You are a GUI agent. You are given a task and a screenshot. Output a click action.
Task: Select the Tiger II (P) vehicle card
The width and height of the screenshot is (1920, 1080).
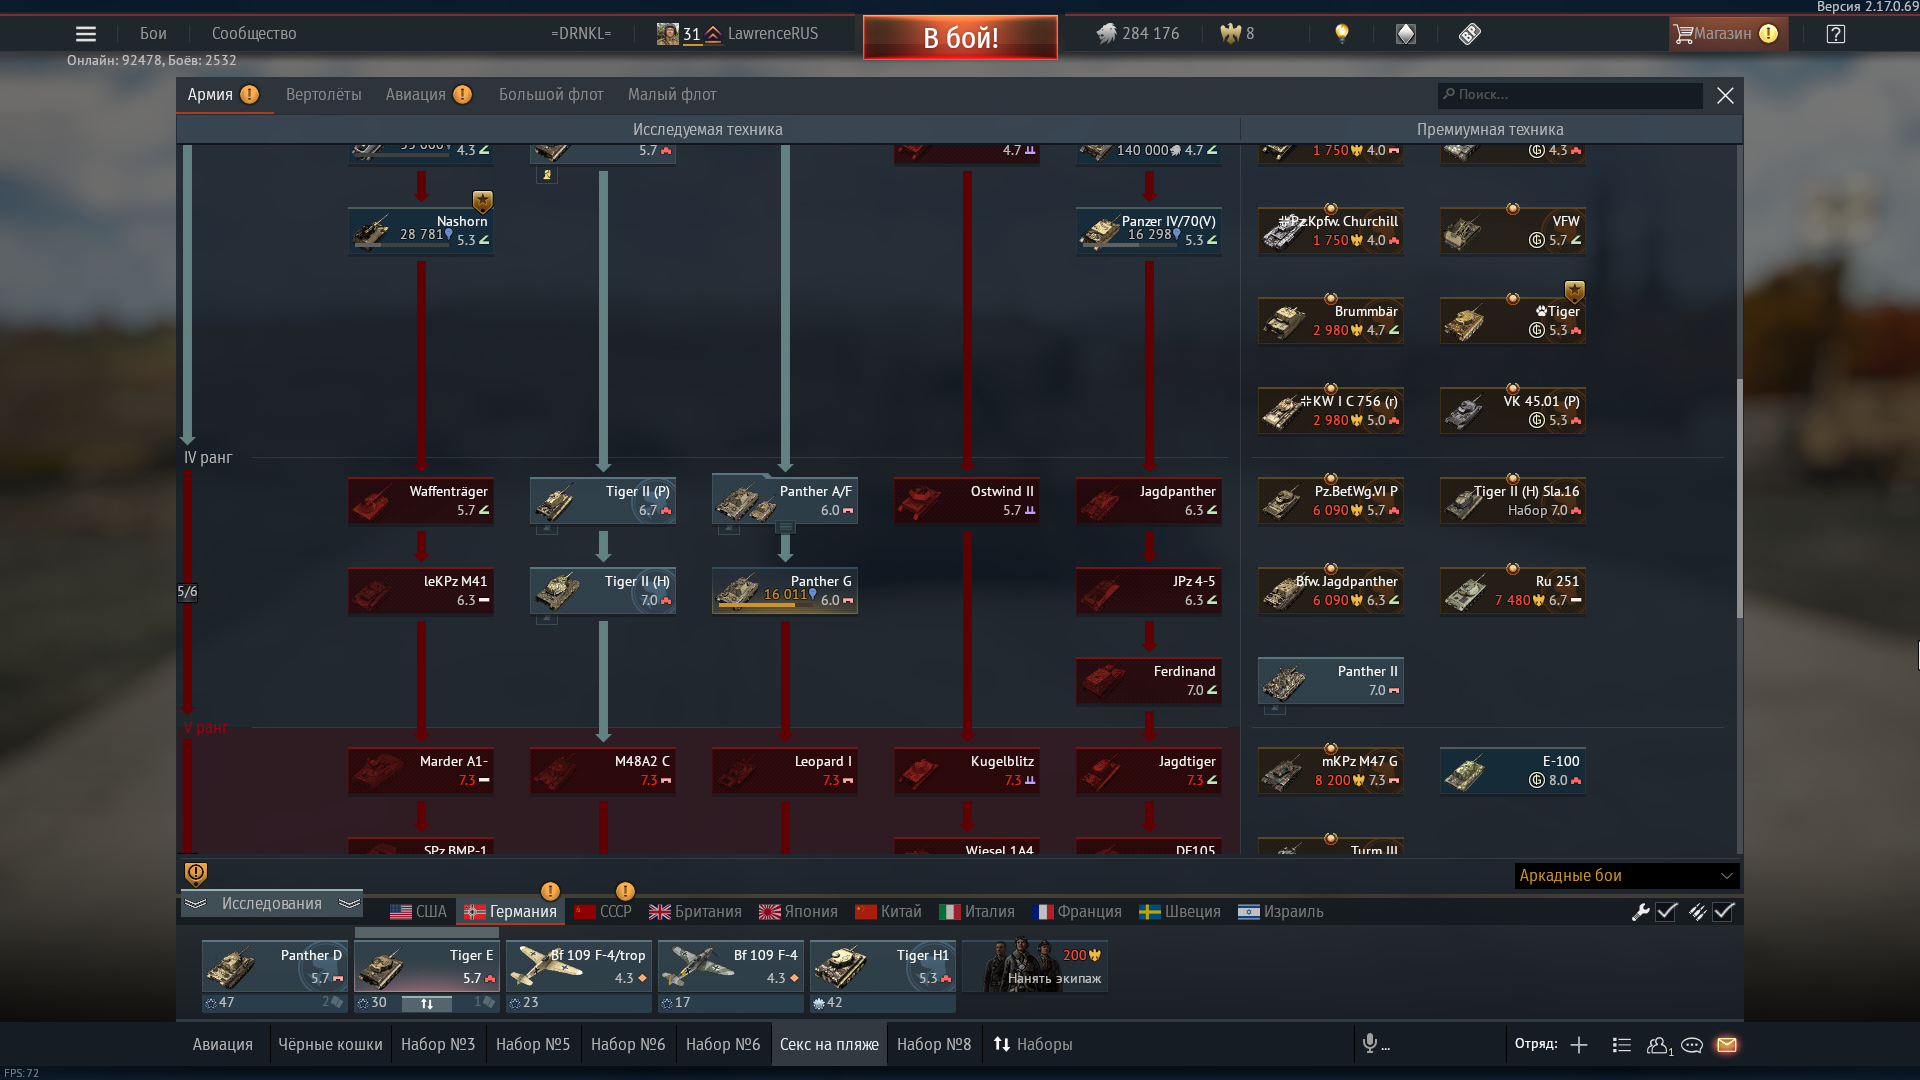click(x=603, y=501)
